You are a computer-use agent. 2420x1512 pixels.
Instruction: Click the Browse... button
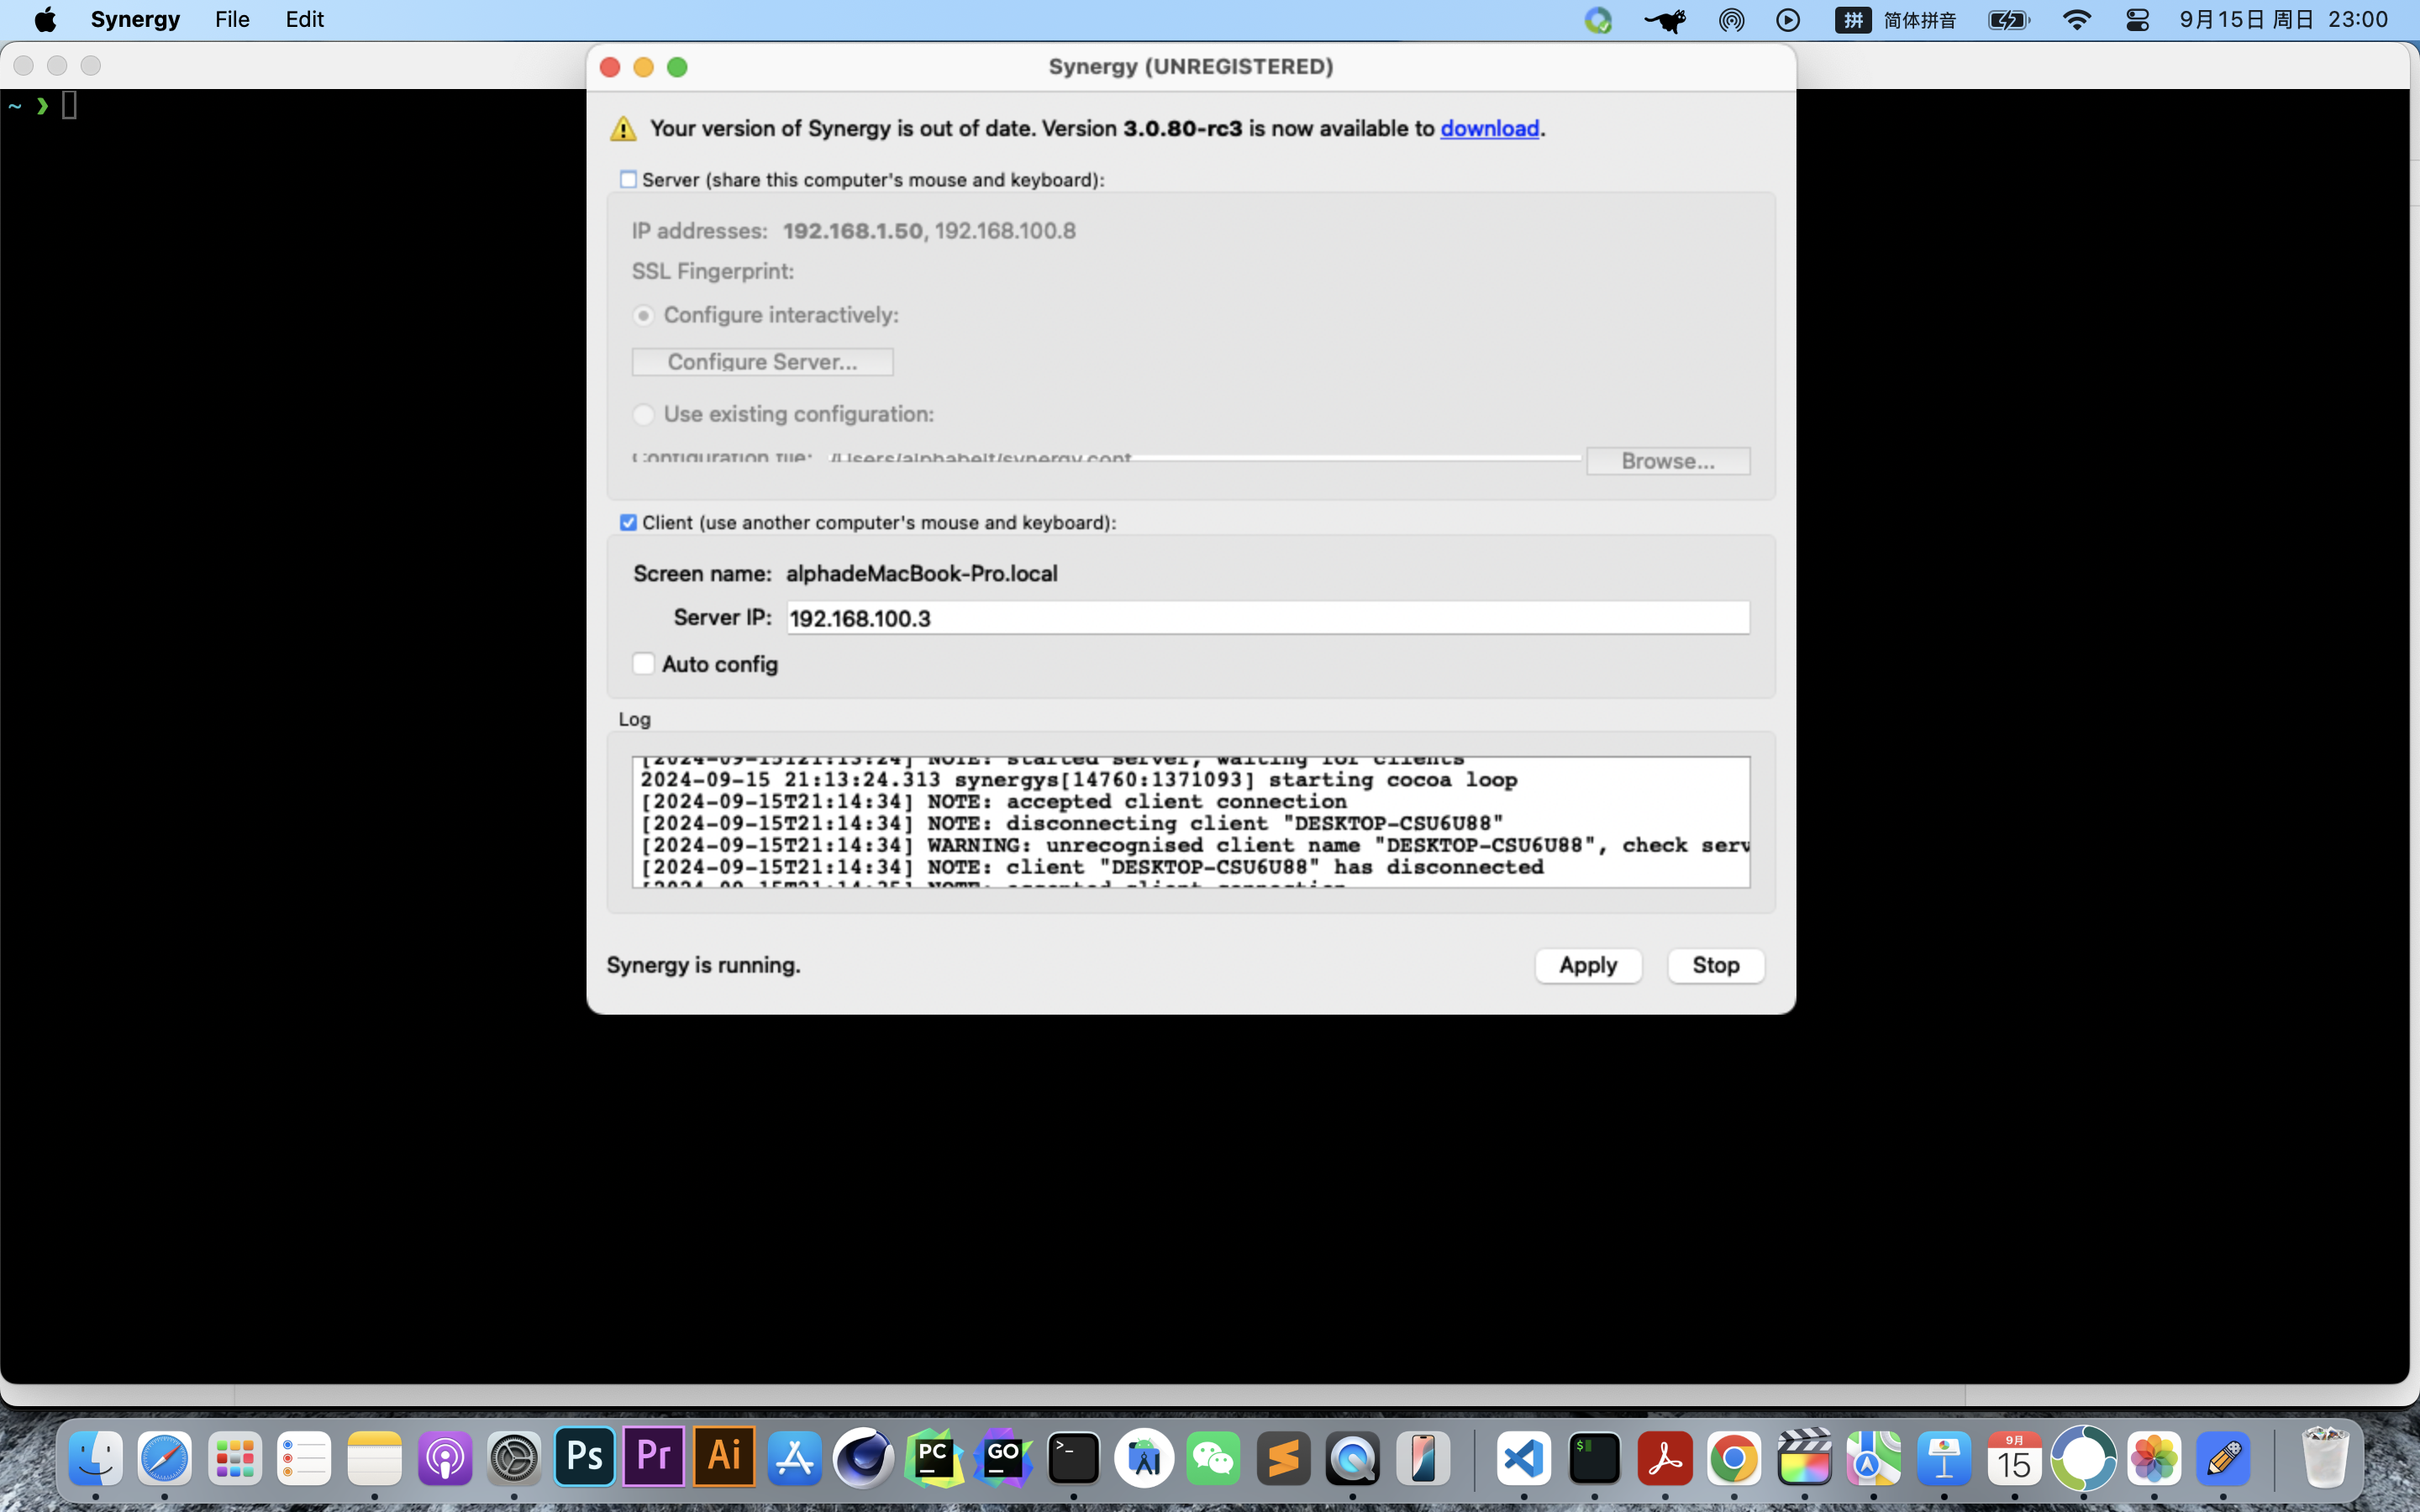[x=1668, y=461]
